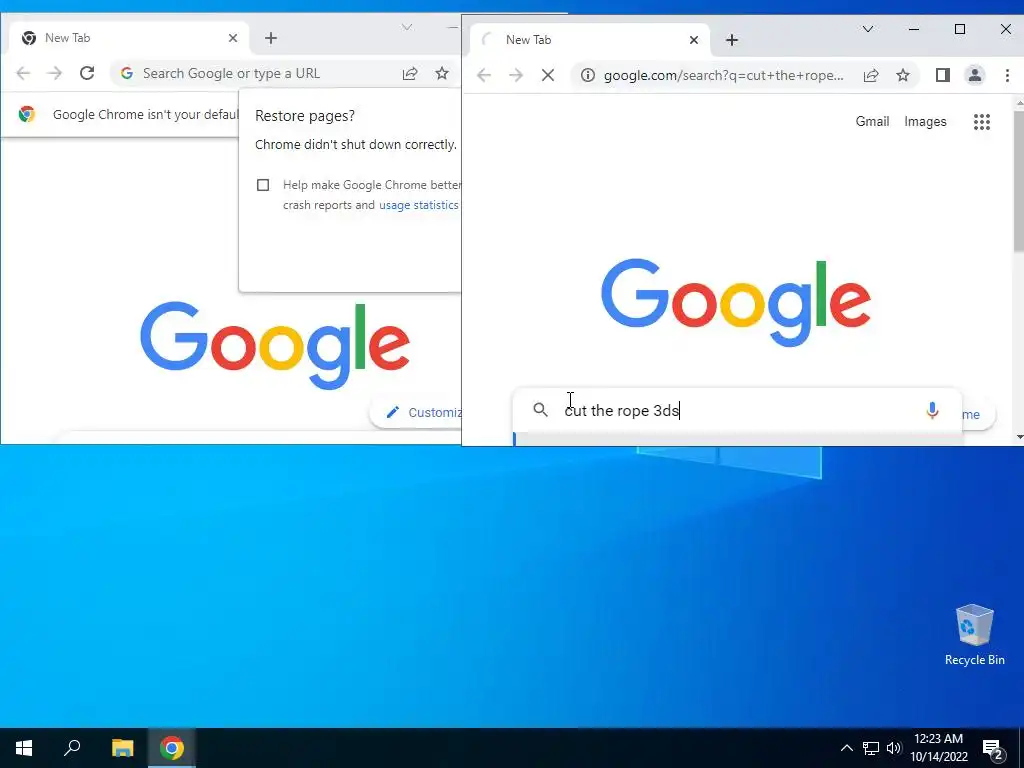Open Images link
Screen dimensions: 1024x768
tap(925, 121)
